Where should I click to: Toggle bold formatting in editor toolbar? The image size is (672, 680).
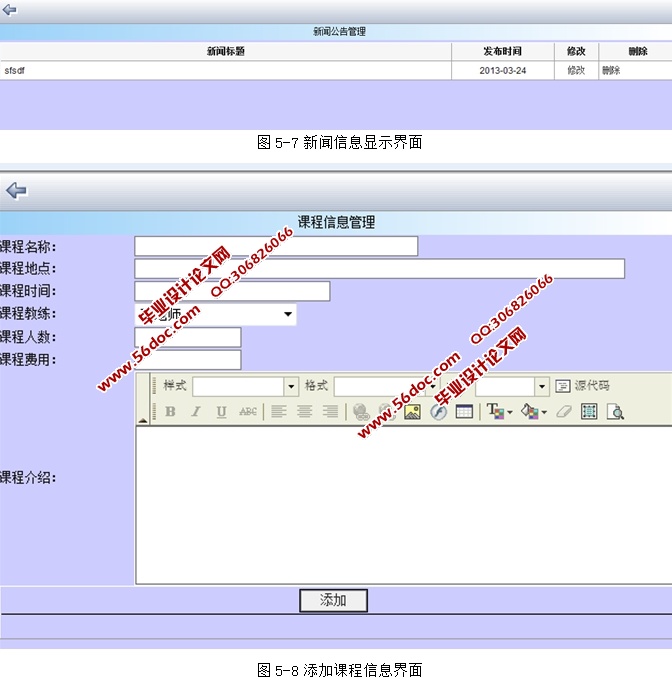(x=170, y=412)
